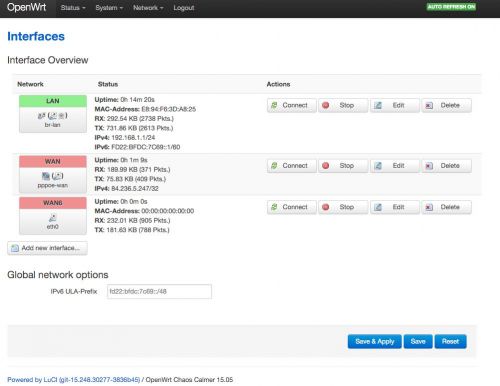Screen dimensions: 500x386
Task: Edit the LAN interface
Action: coord(395,105)
